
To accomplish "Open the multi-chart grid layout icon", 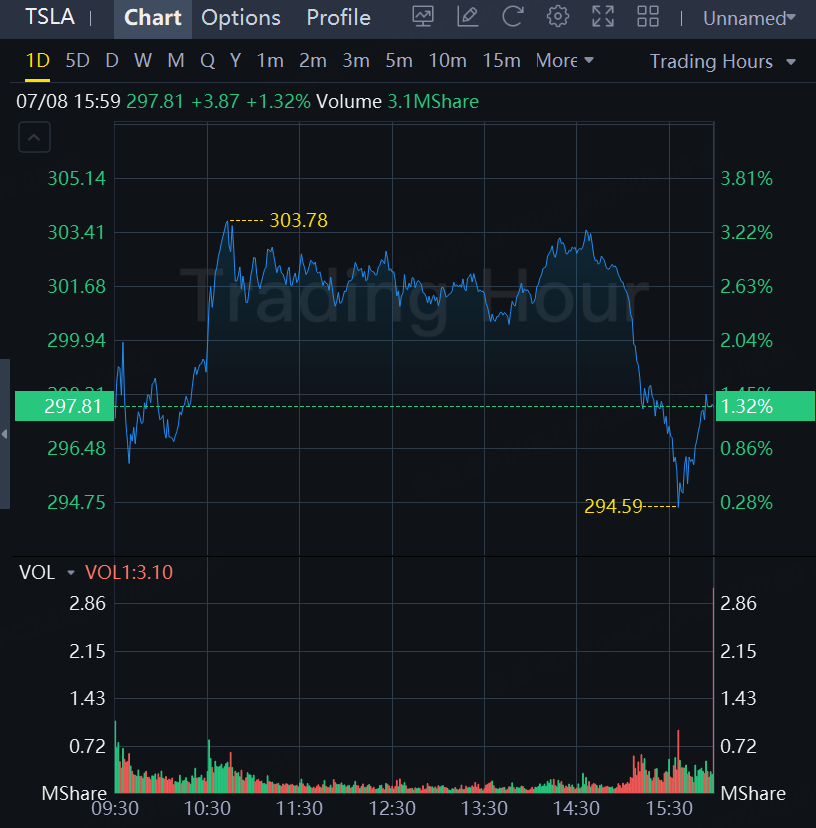I will [x=648, y=17].
